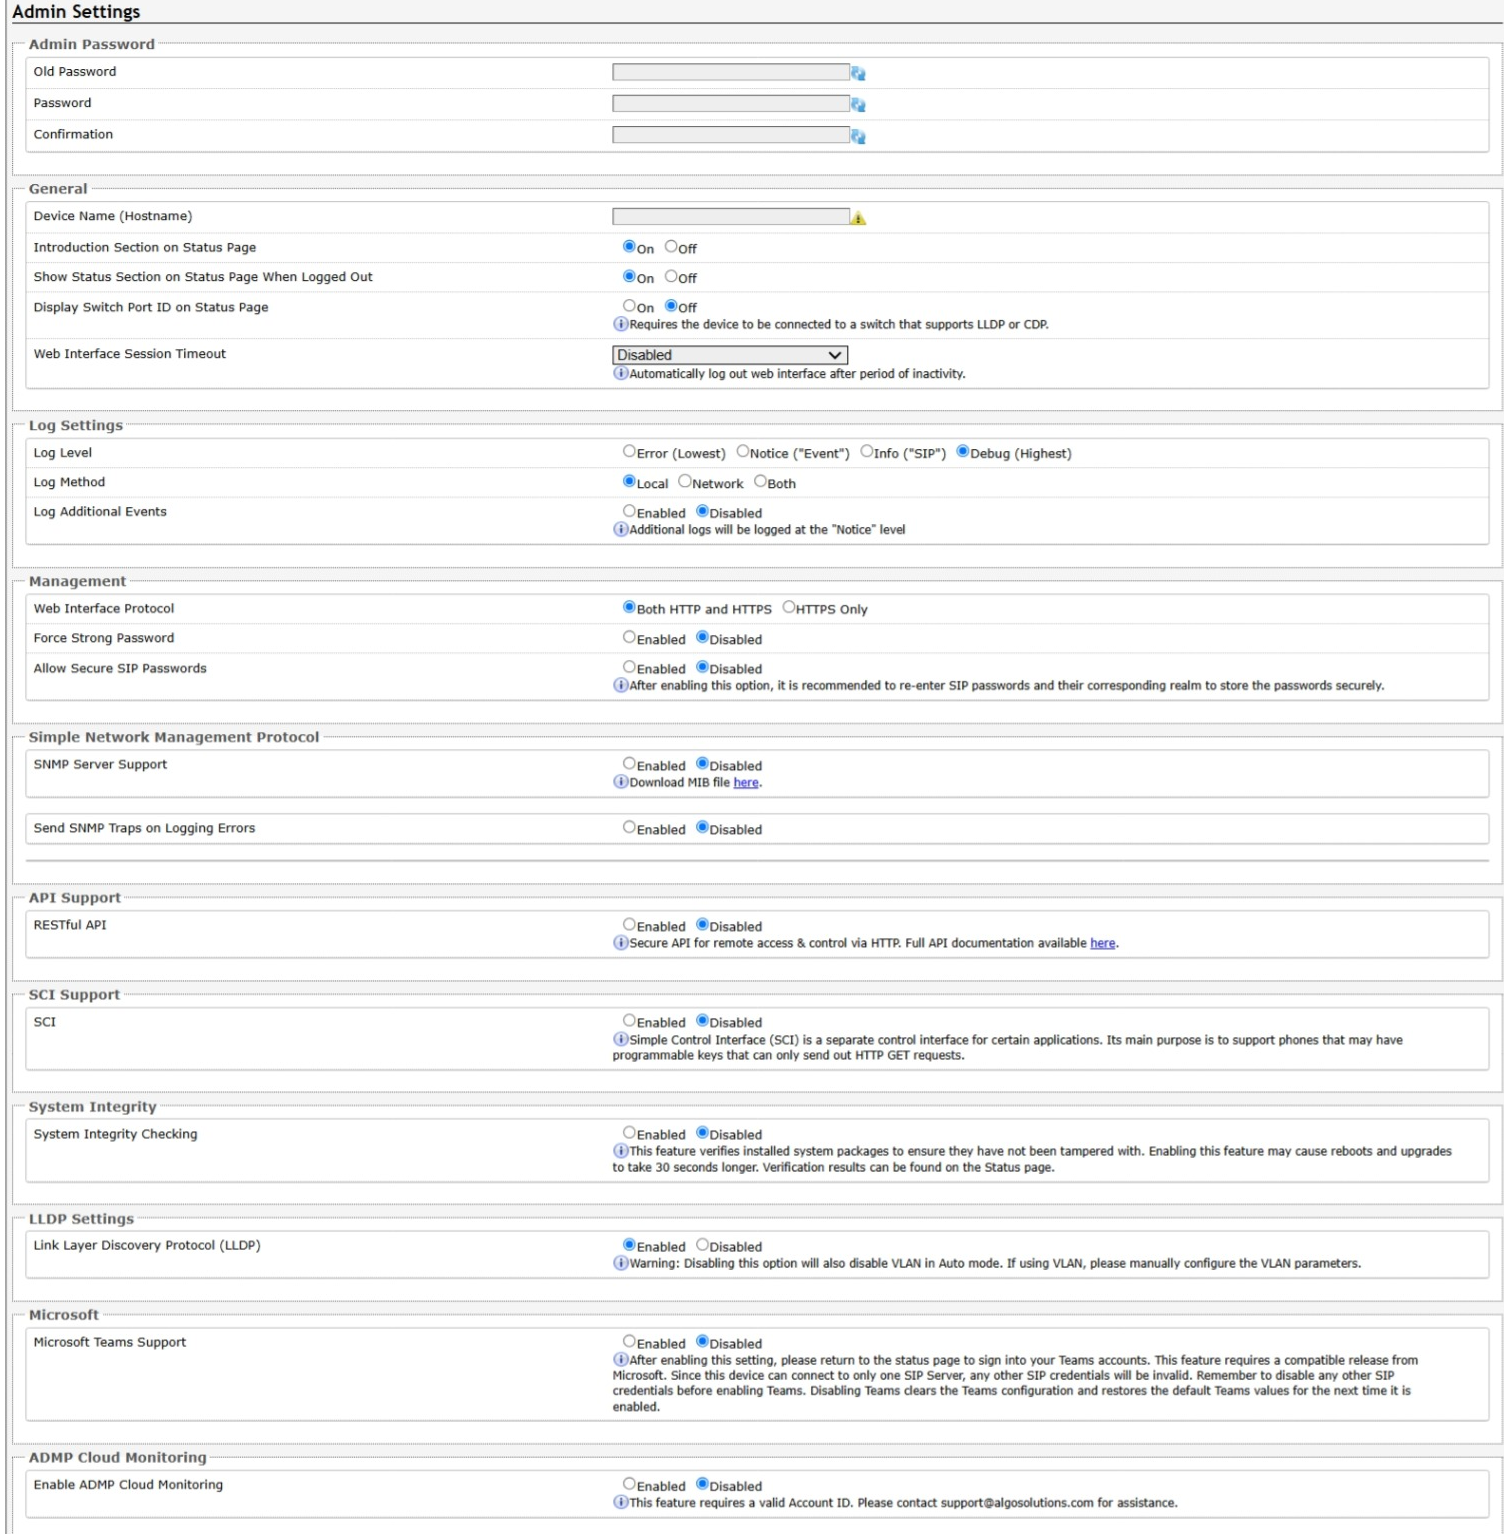The width and height of the screenshot is (1504, 1534).
Task: Click info icon under Microsoft Teams Support
Action: click(620, 1359)
